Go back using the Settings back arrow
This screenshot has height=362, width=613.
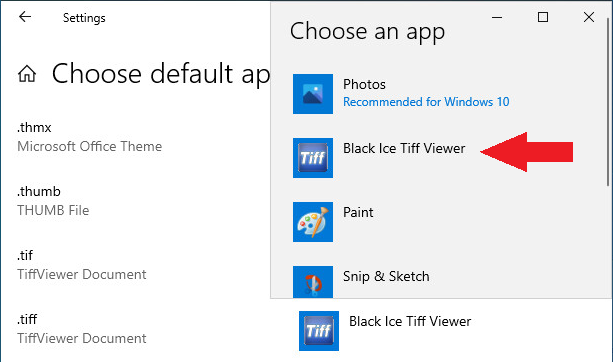coord(25,17)
